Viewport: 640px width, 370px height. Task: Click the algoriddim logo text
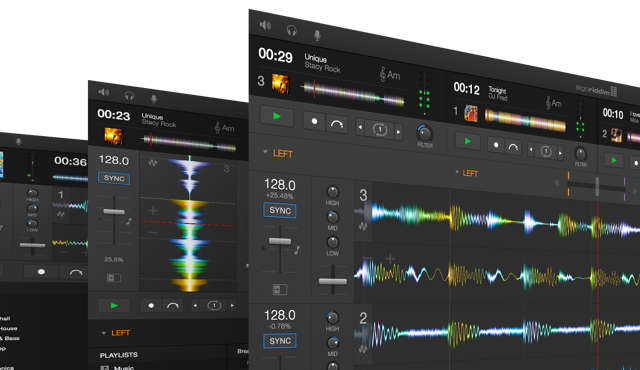tap(592, 89)
